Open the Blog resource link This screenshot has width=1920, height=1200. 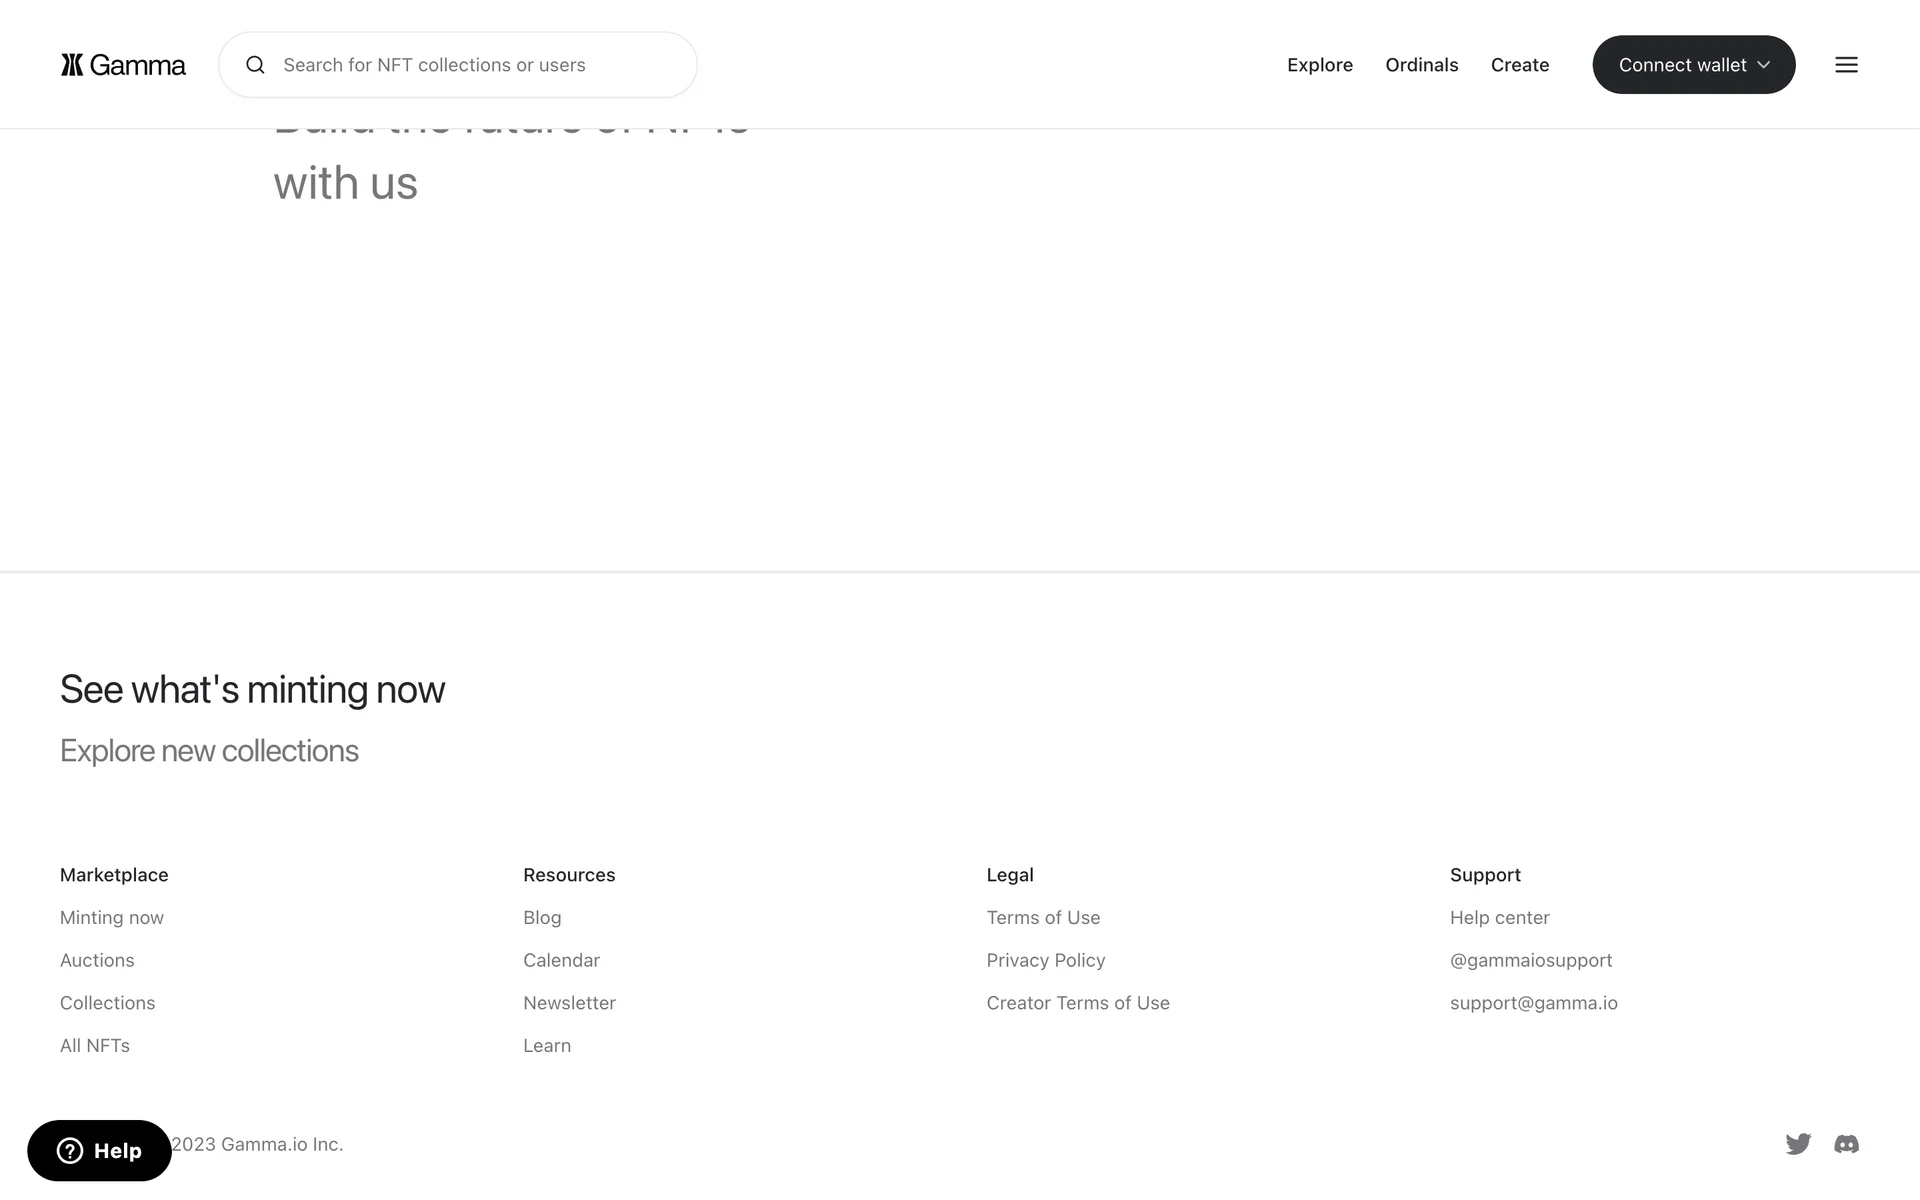[542, 918]
